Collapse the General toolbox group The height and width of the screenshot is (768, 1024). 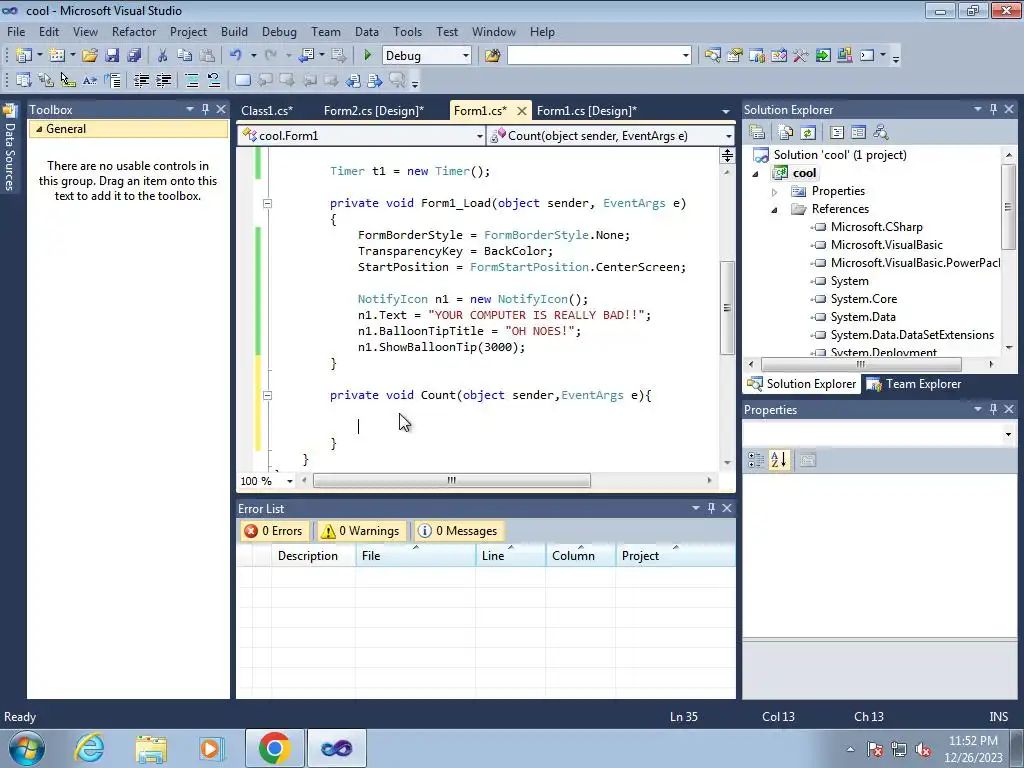click(x=39, y=129)
